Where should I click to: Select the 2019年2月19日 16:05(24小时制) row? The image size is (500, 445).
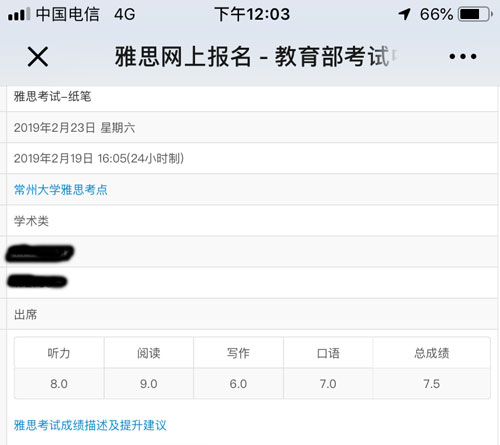pyautogui.click(x=252, y=158)
